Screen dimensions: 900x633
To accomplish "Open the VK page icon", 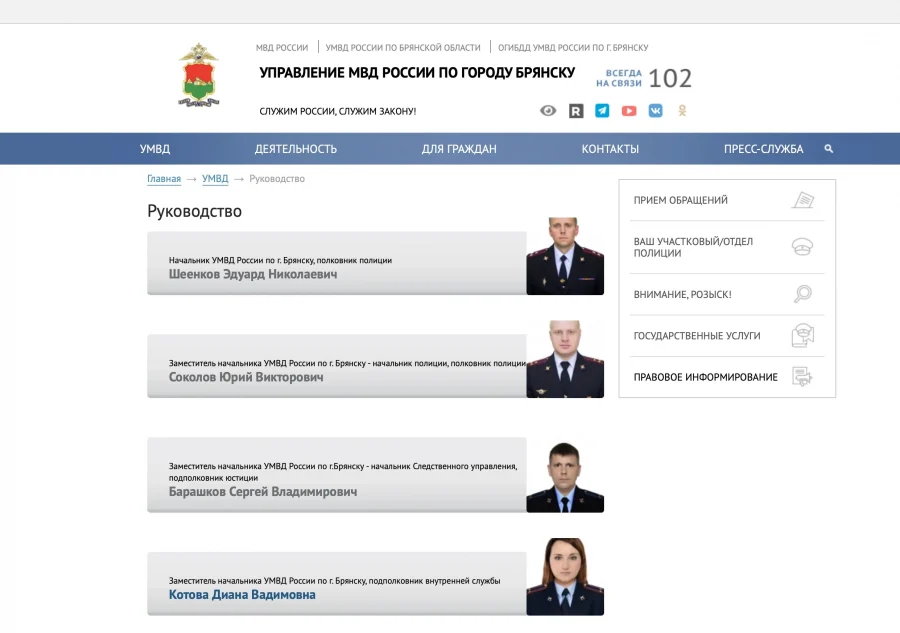I will 656,111.
